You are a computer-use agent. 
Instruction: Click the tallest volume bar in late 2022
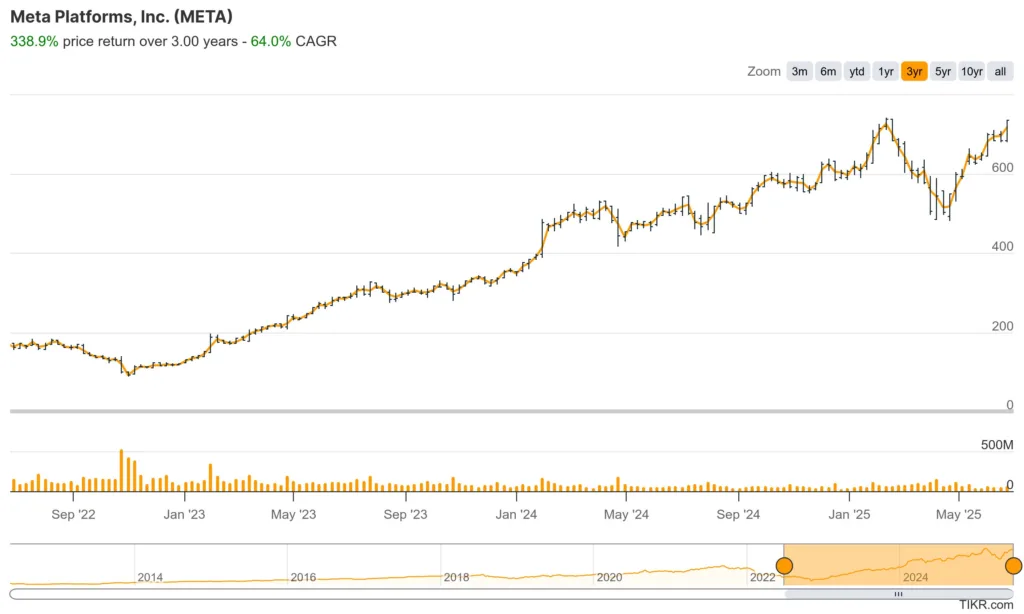[121, 470]
